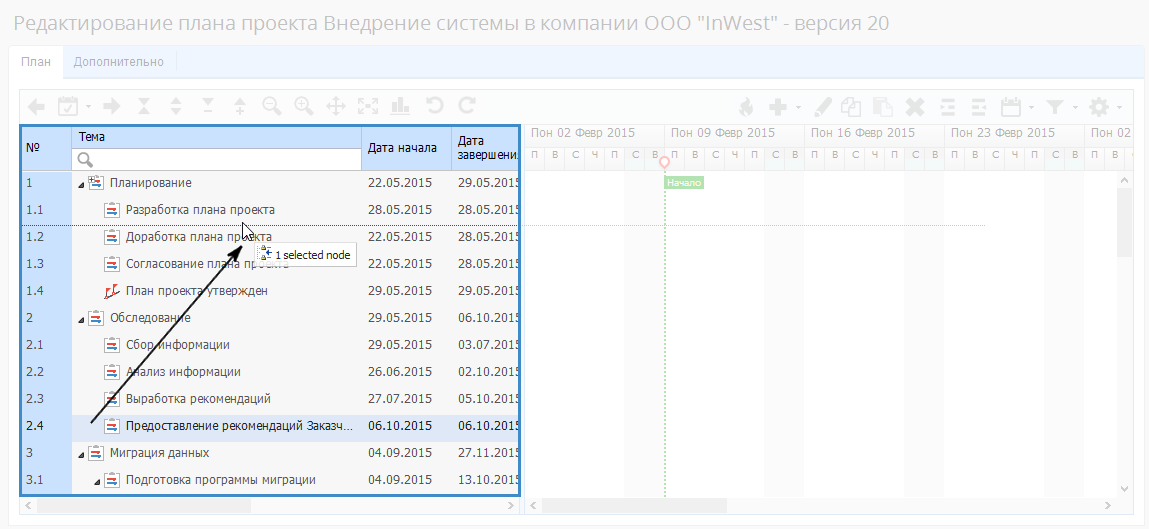This screenshot has width=1149, height=529.
Task: Switch to the План tab
Action: [x=35, y=62]
